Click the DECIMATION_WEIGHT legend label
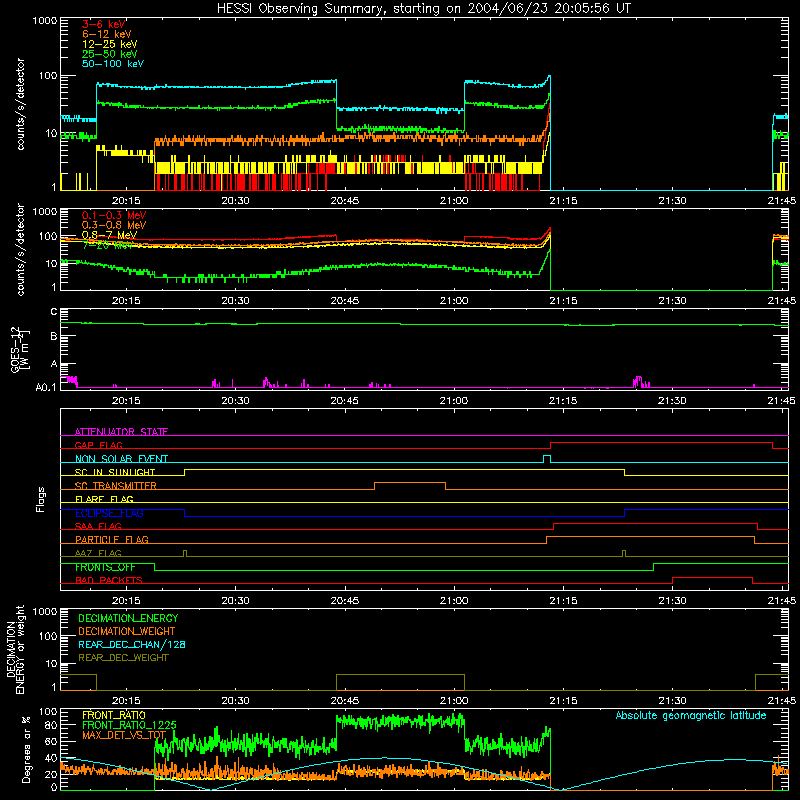Screen dimensions: 800x800 click(x=127, y=631)
